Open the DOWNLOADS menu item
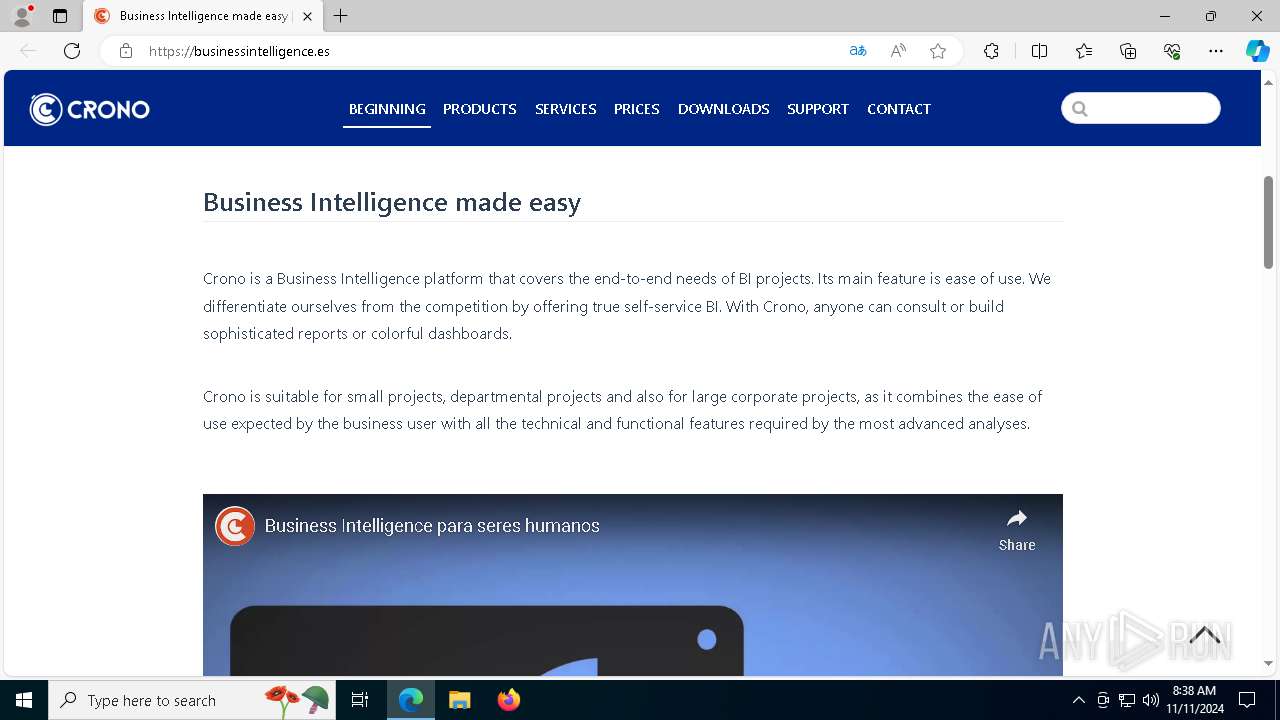The image size is (1280, 720). click(x=724, y=109)
